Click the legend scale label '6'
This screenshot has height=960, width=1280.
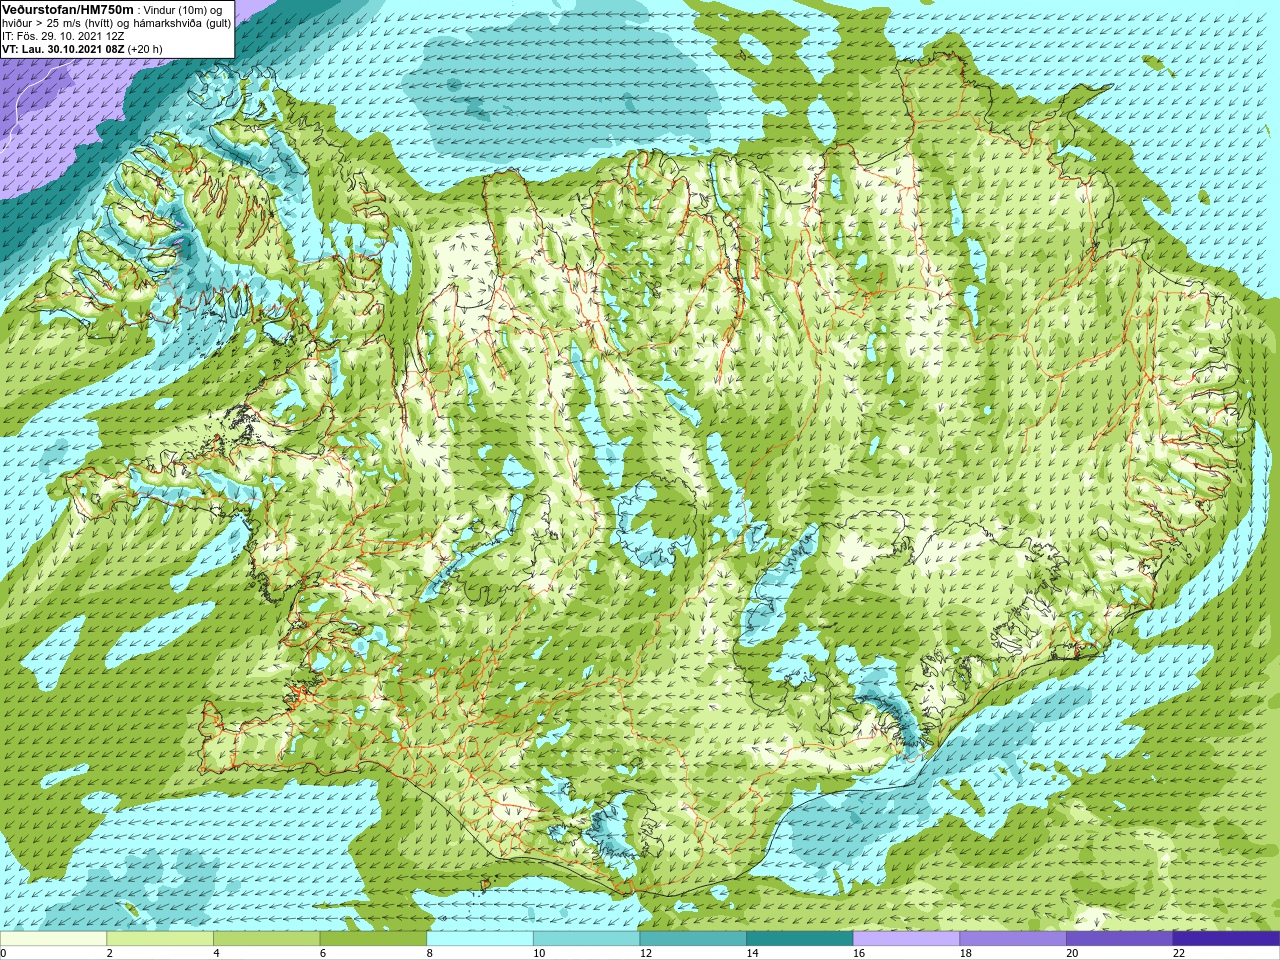point(322,953)
